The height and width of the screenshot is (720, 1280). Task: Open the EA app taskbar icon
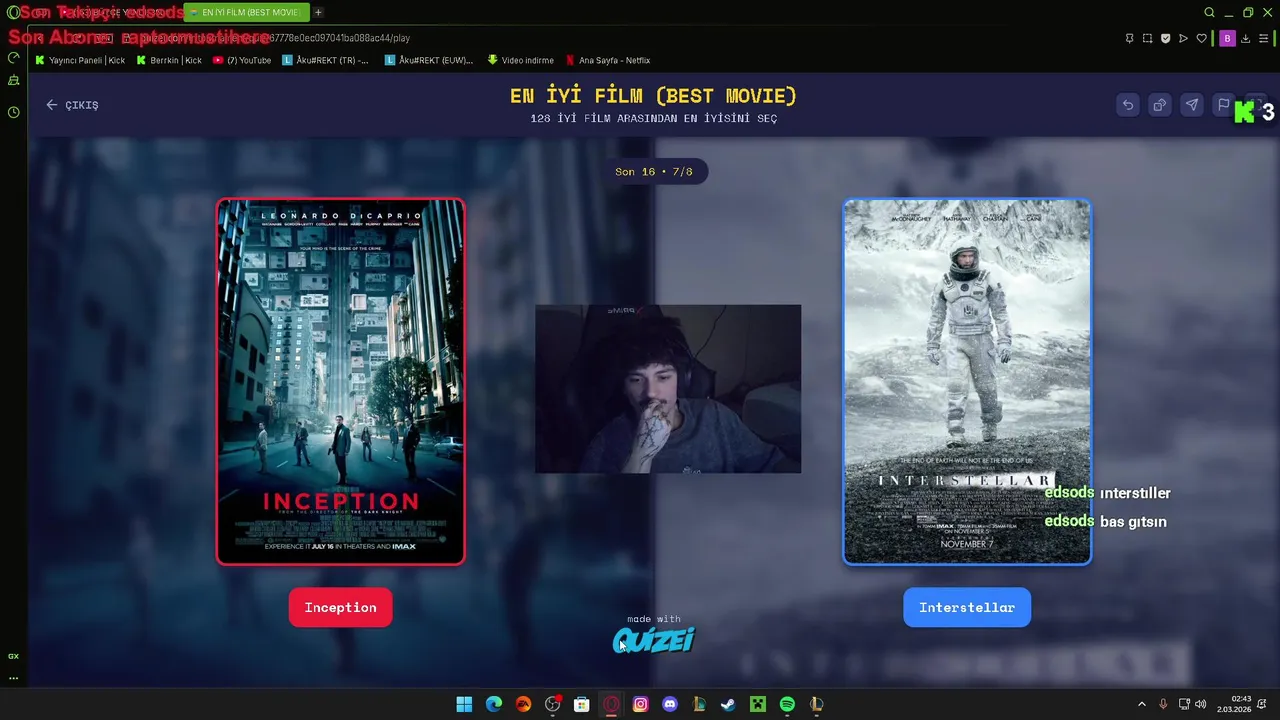click(523, 704)
